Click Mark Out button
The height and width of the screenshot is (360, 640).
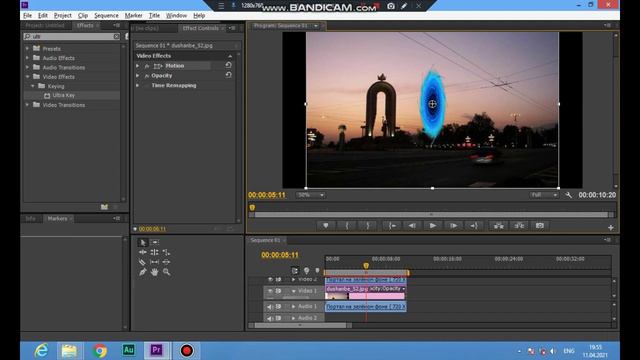368,226
